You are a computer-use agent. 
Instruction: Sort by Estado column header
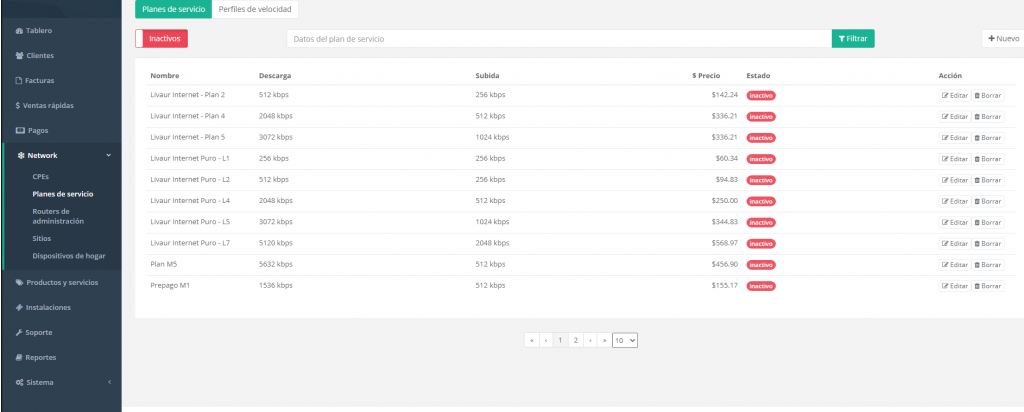click(x=758, y=76)
